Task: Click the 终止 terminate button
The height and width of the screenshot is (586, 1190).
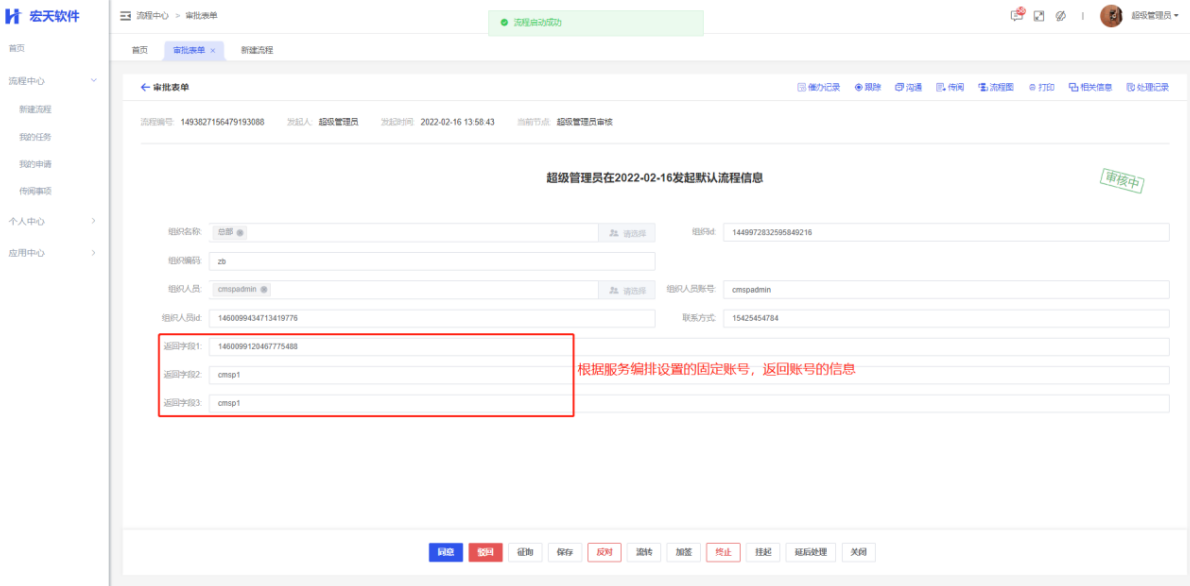Action: 722,553
